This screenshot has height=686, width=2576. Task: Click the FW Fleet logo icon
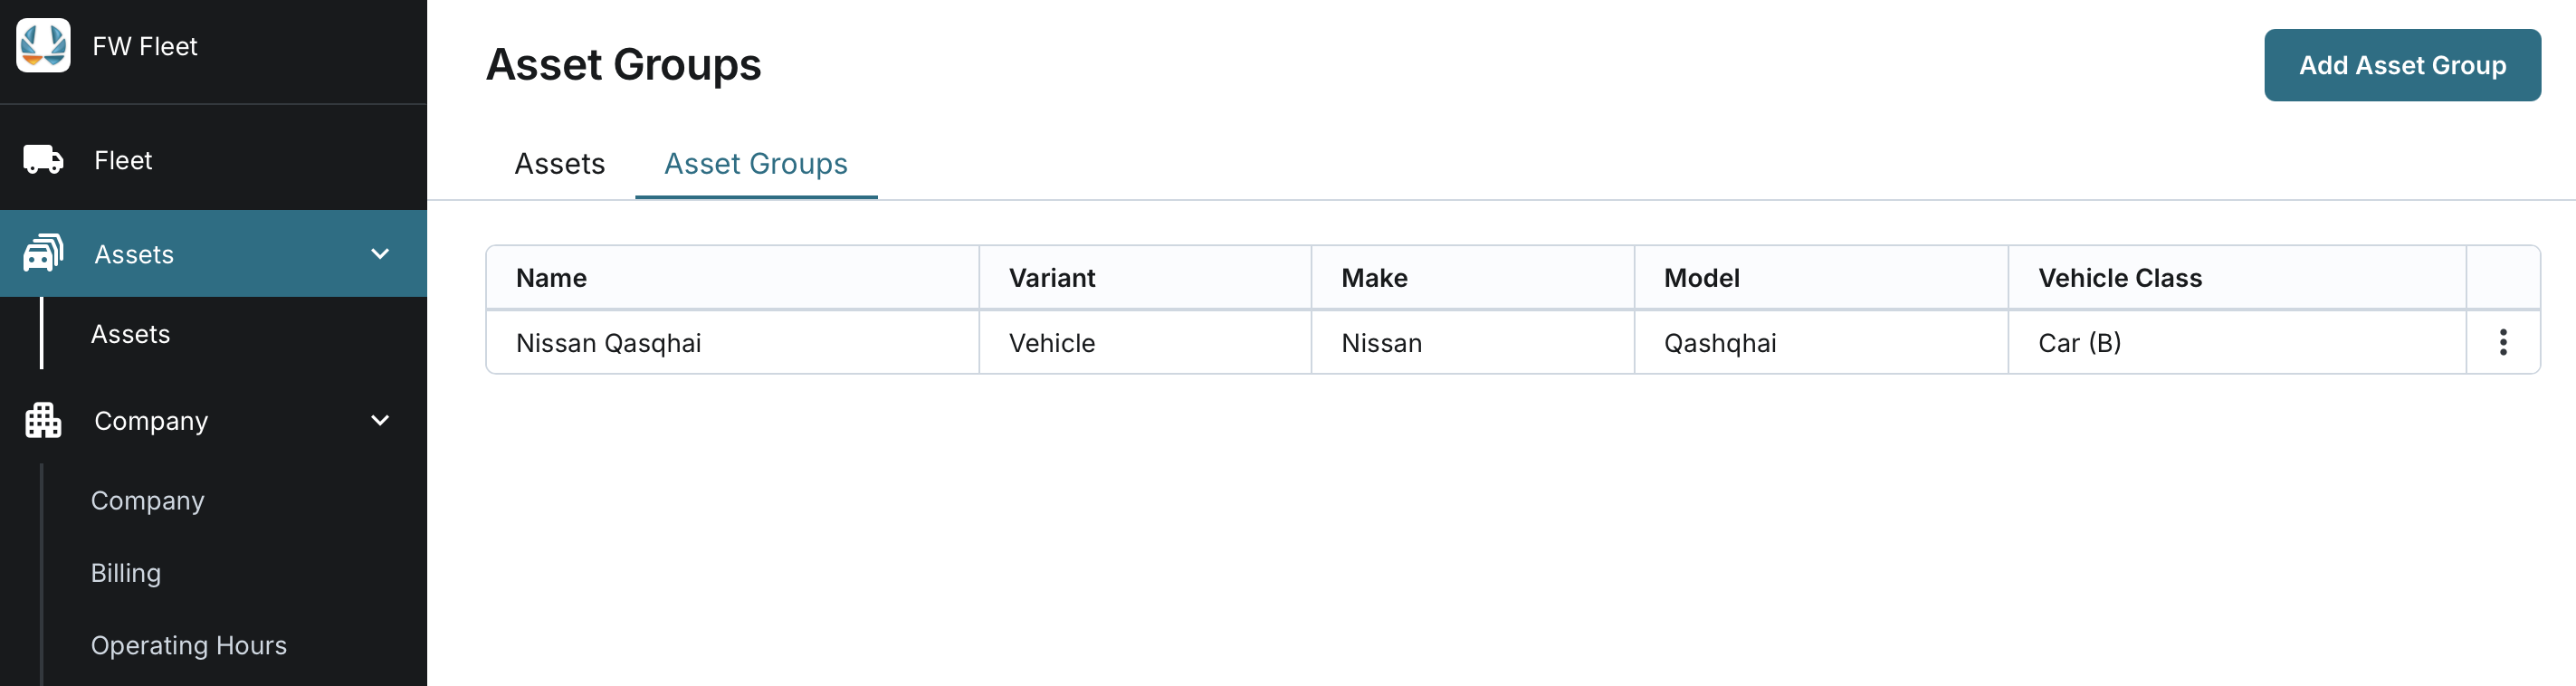(x=43, y=45)
